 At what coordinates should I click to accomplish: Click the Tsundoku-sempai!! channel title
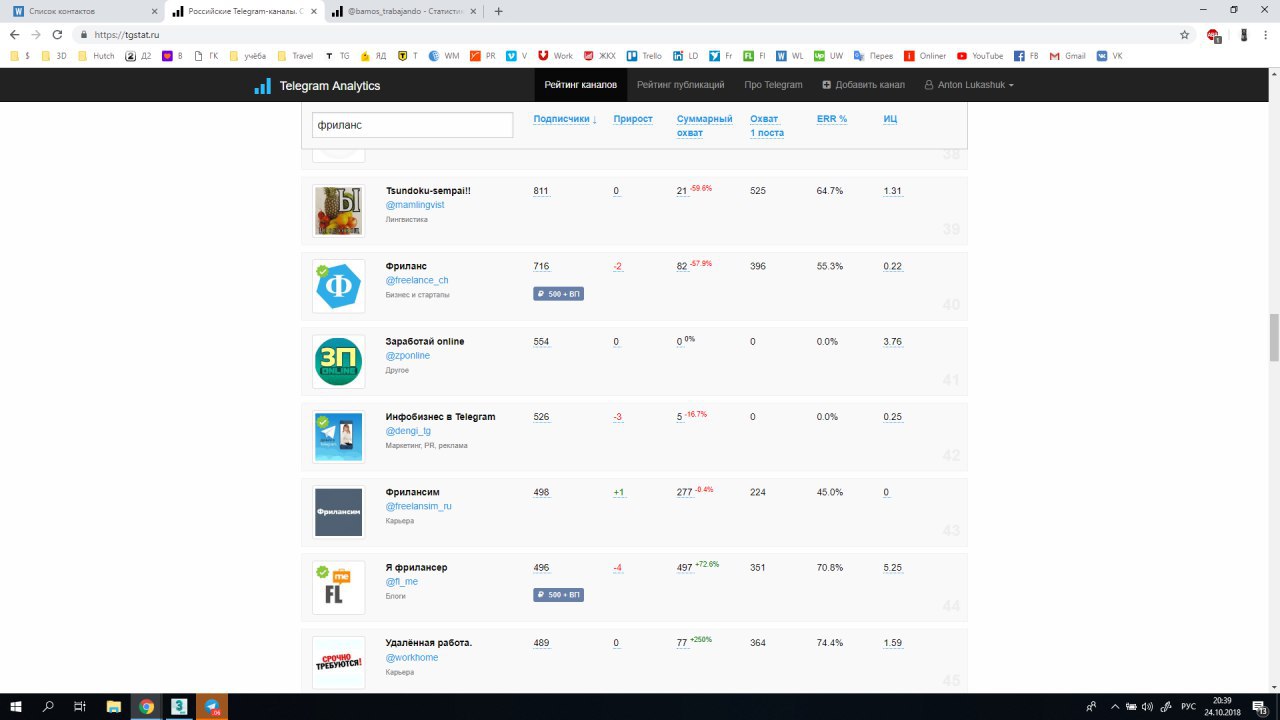[428, 191]
